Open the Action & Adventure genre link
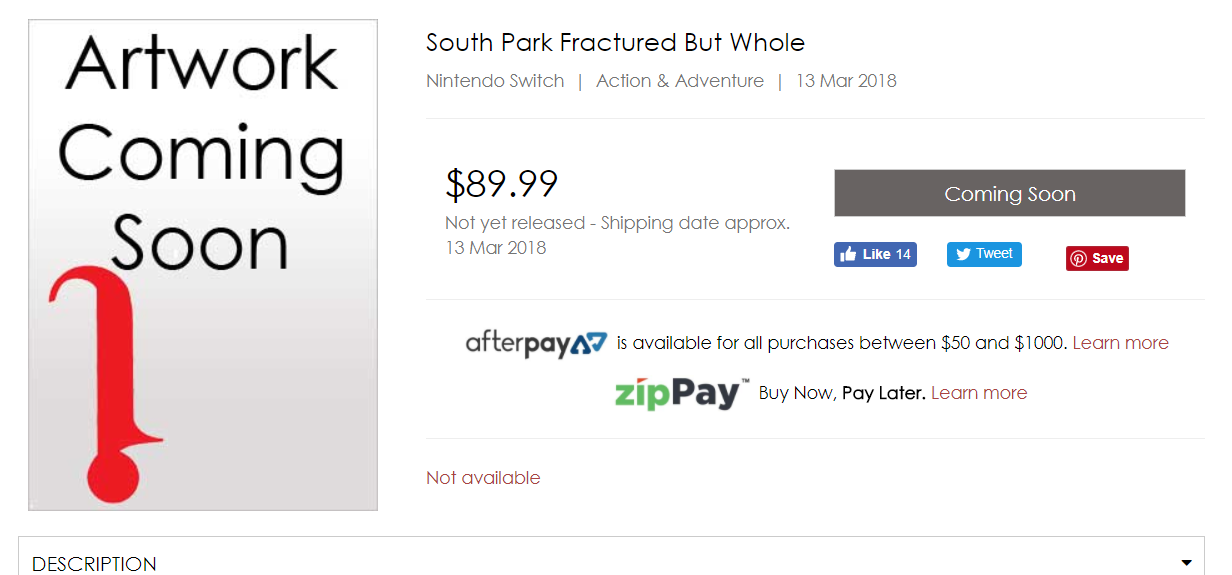Image resolution: width=1232 pixels, height=575 pixels. 680,81
